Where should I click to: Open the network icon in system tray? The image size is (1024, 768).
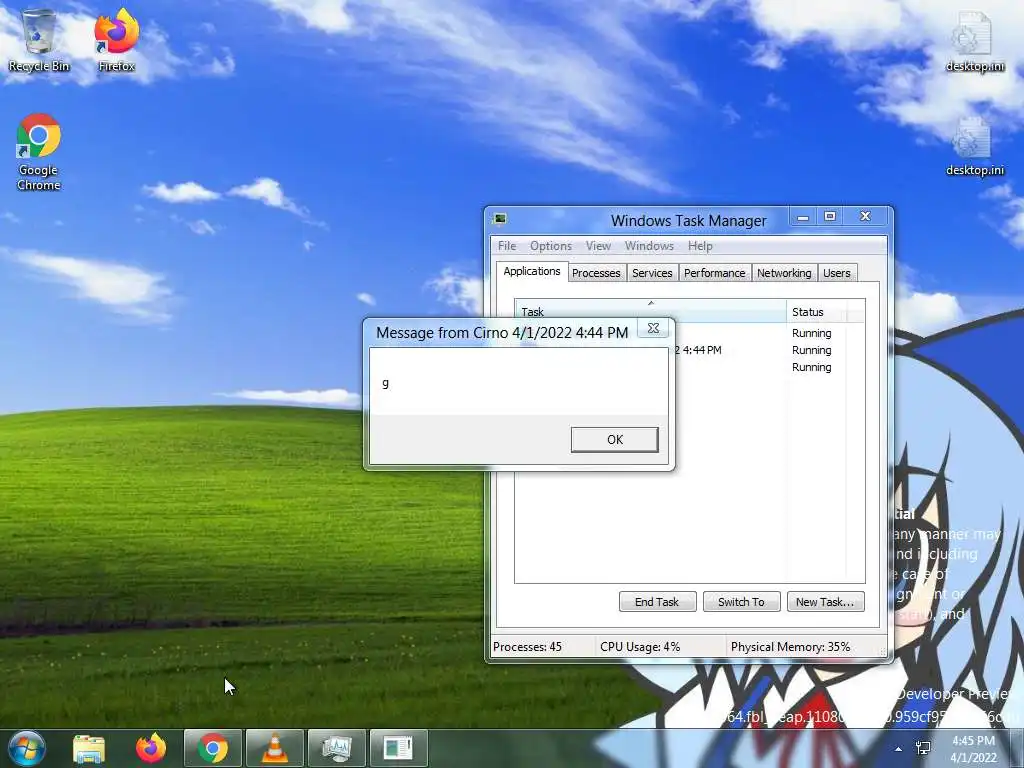coord(923,749)
